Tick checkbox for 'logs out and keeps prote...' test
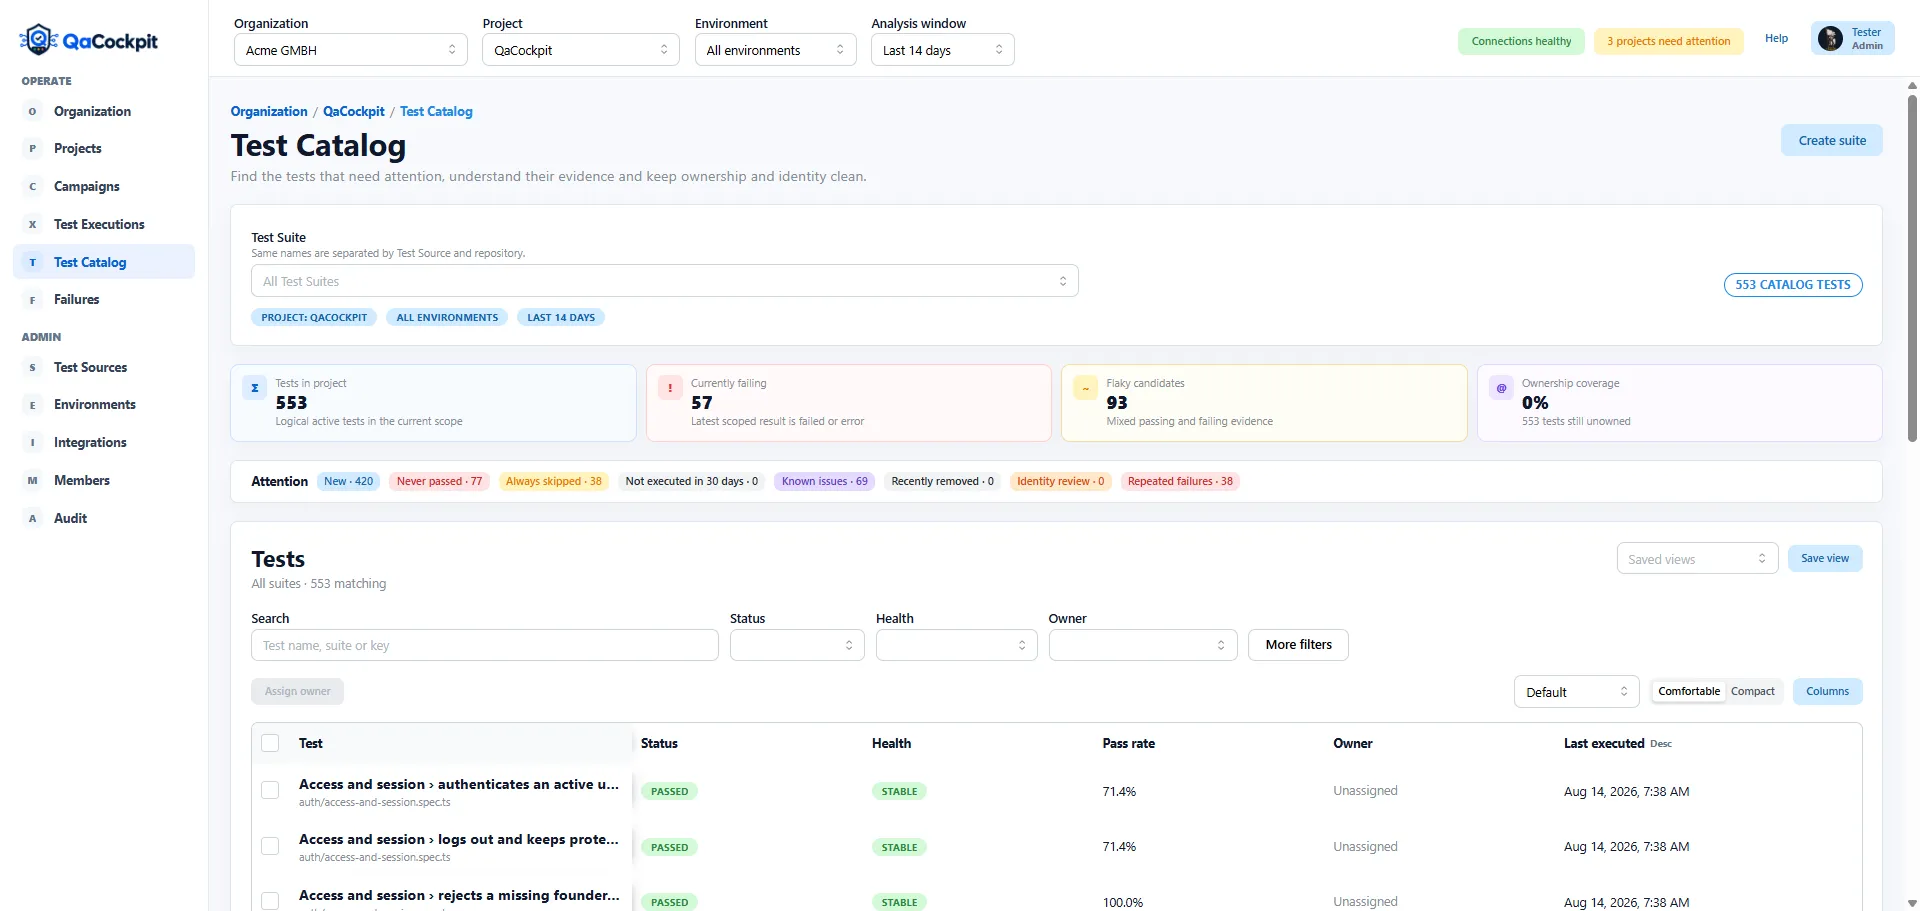1920x911 pixels. pyautogui.click(x=270, y=846)
